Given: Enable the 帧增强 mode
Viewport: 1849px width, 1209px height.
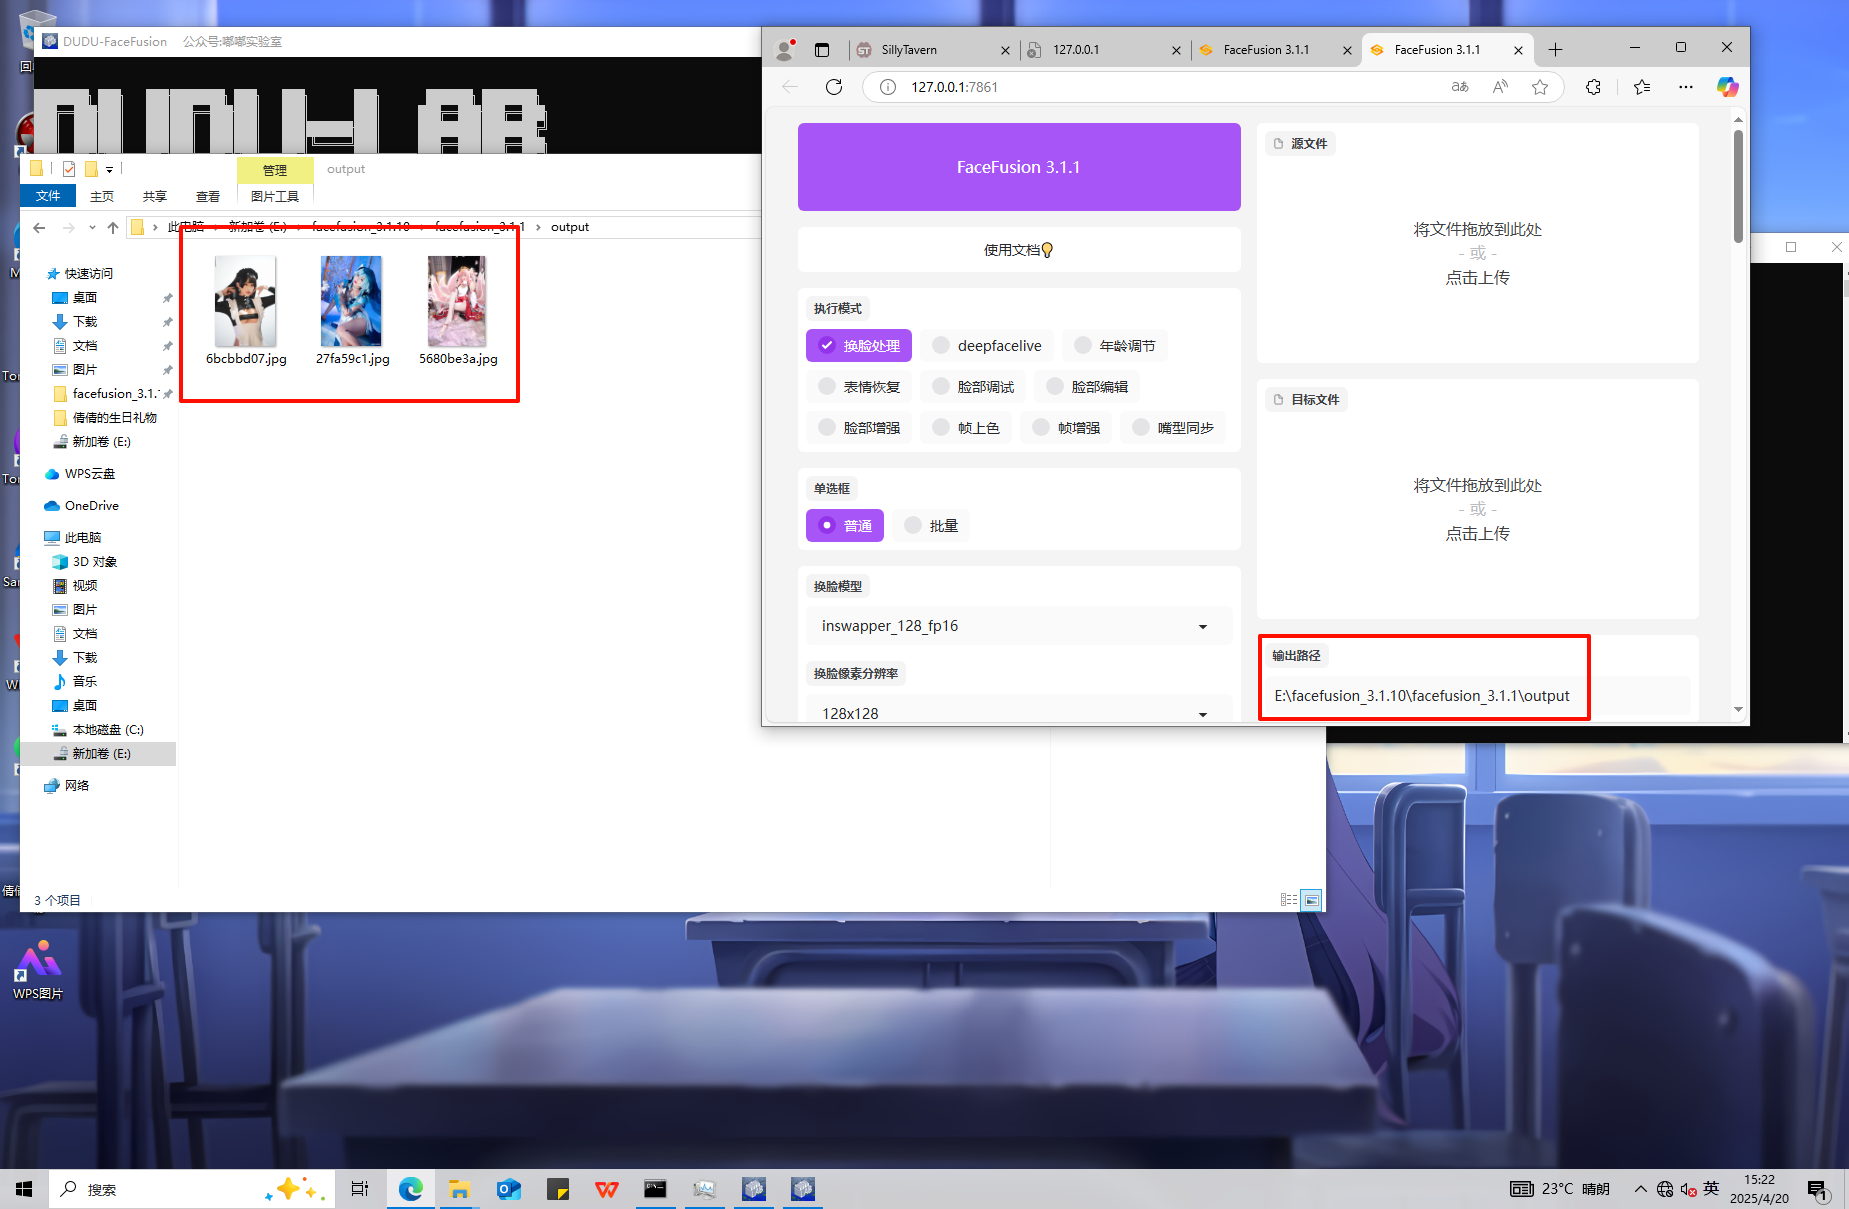Looking at the screenshot, I should (1066, 428).
